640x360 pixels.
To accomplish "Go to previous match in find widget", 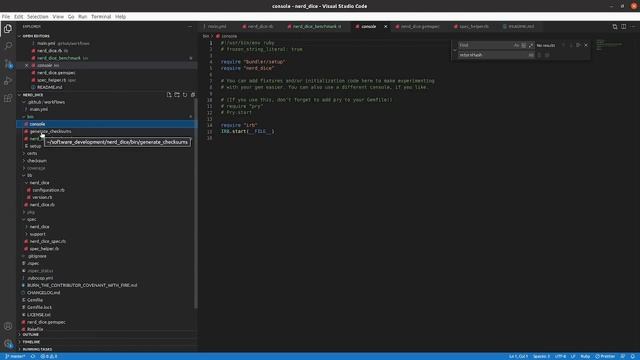I will coord(564,45).
